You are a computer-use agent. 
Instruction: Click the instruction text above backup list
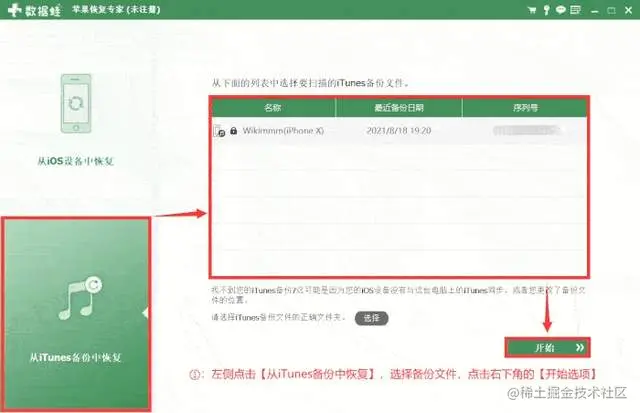310,83
